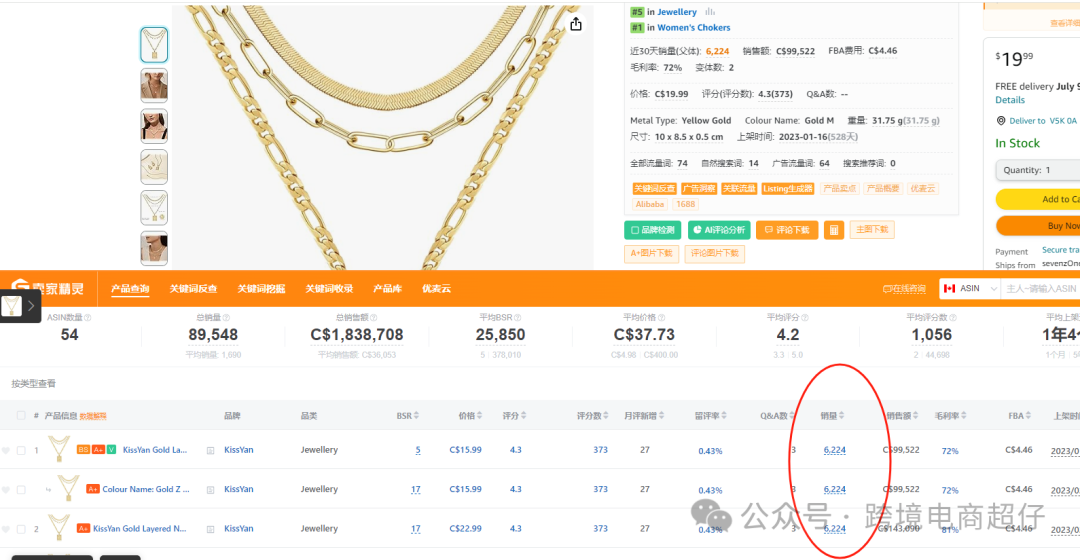The image size is (1080, 560).
Task: Click the Listing生成器 tag
Action: [x=788, y=189]
